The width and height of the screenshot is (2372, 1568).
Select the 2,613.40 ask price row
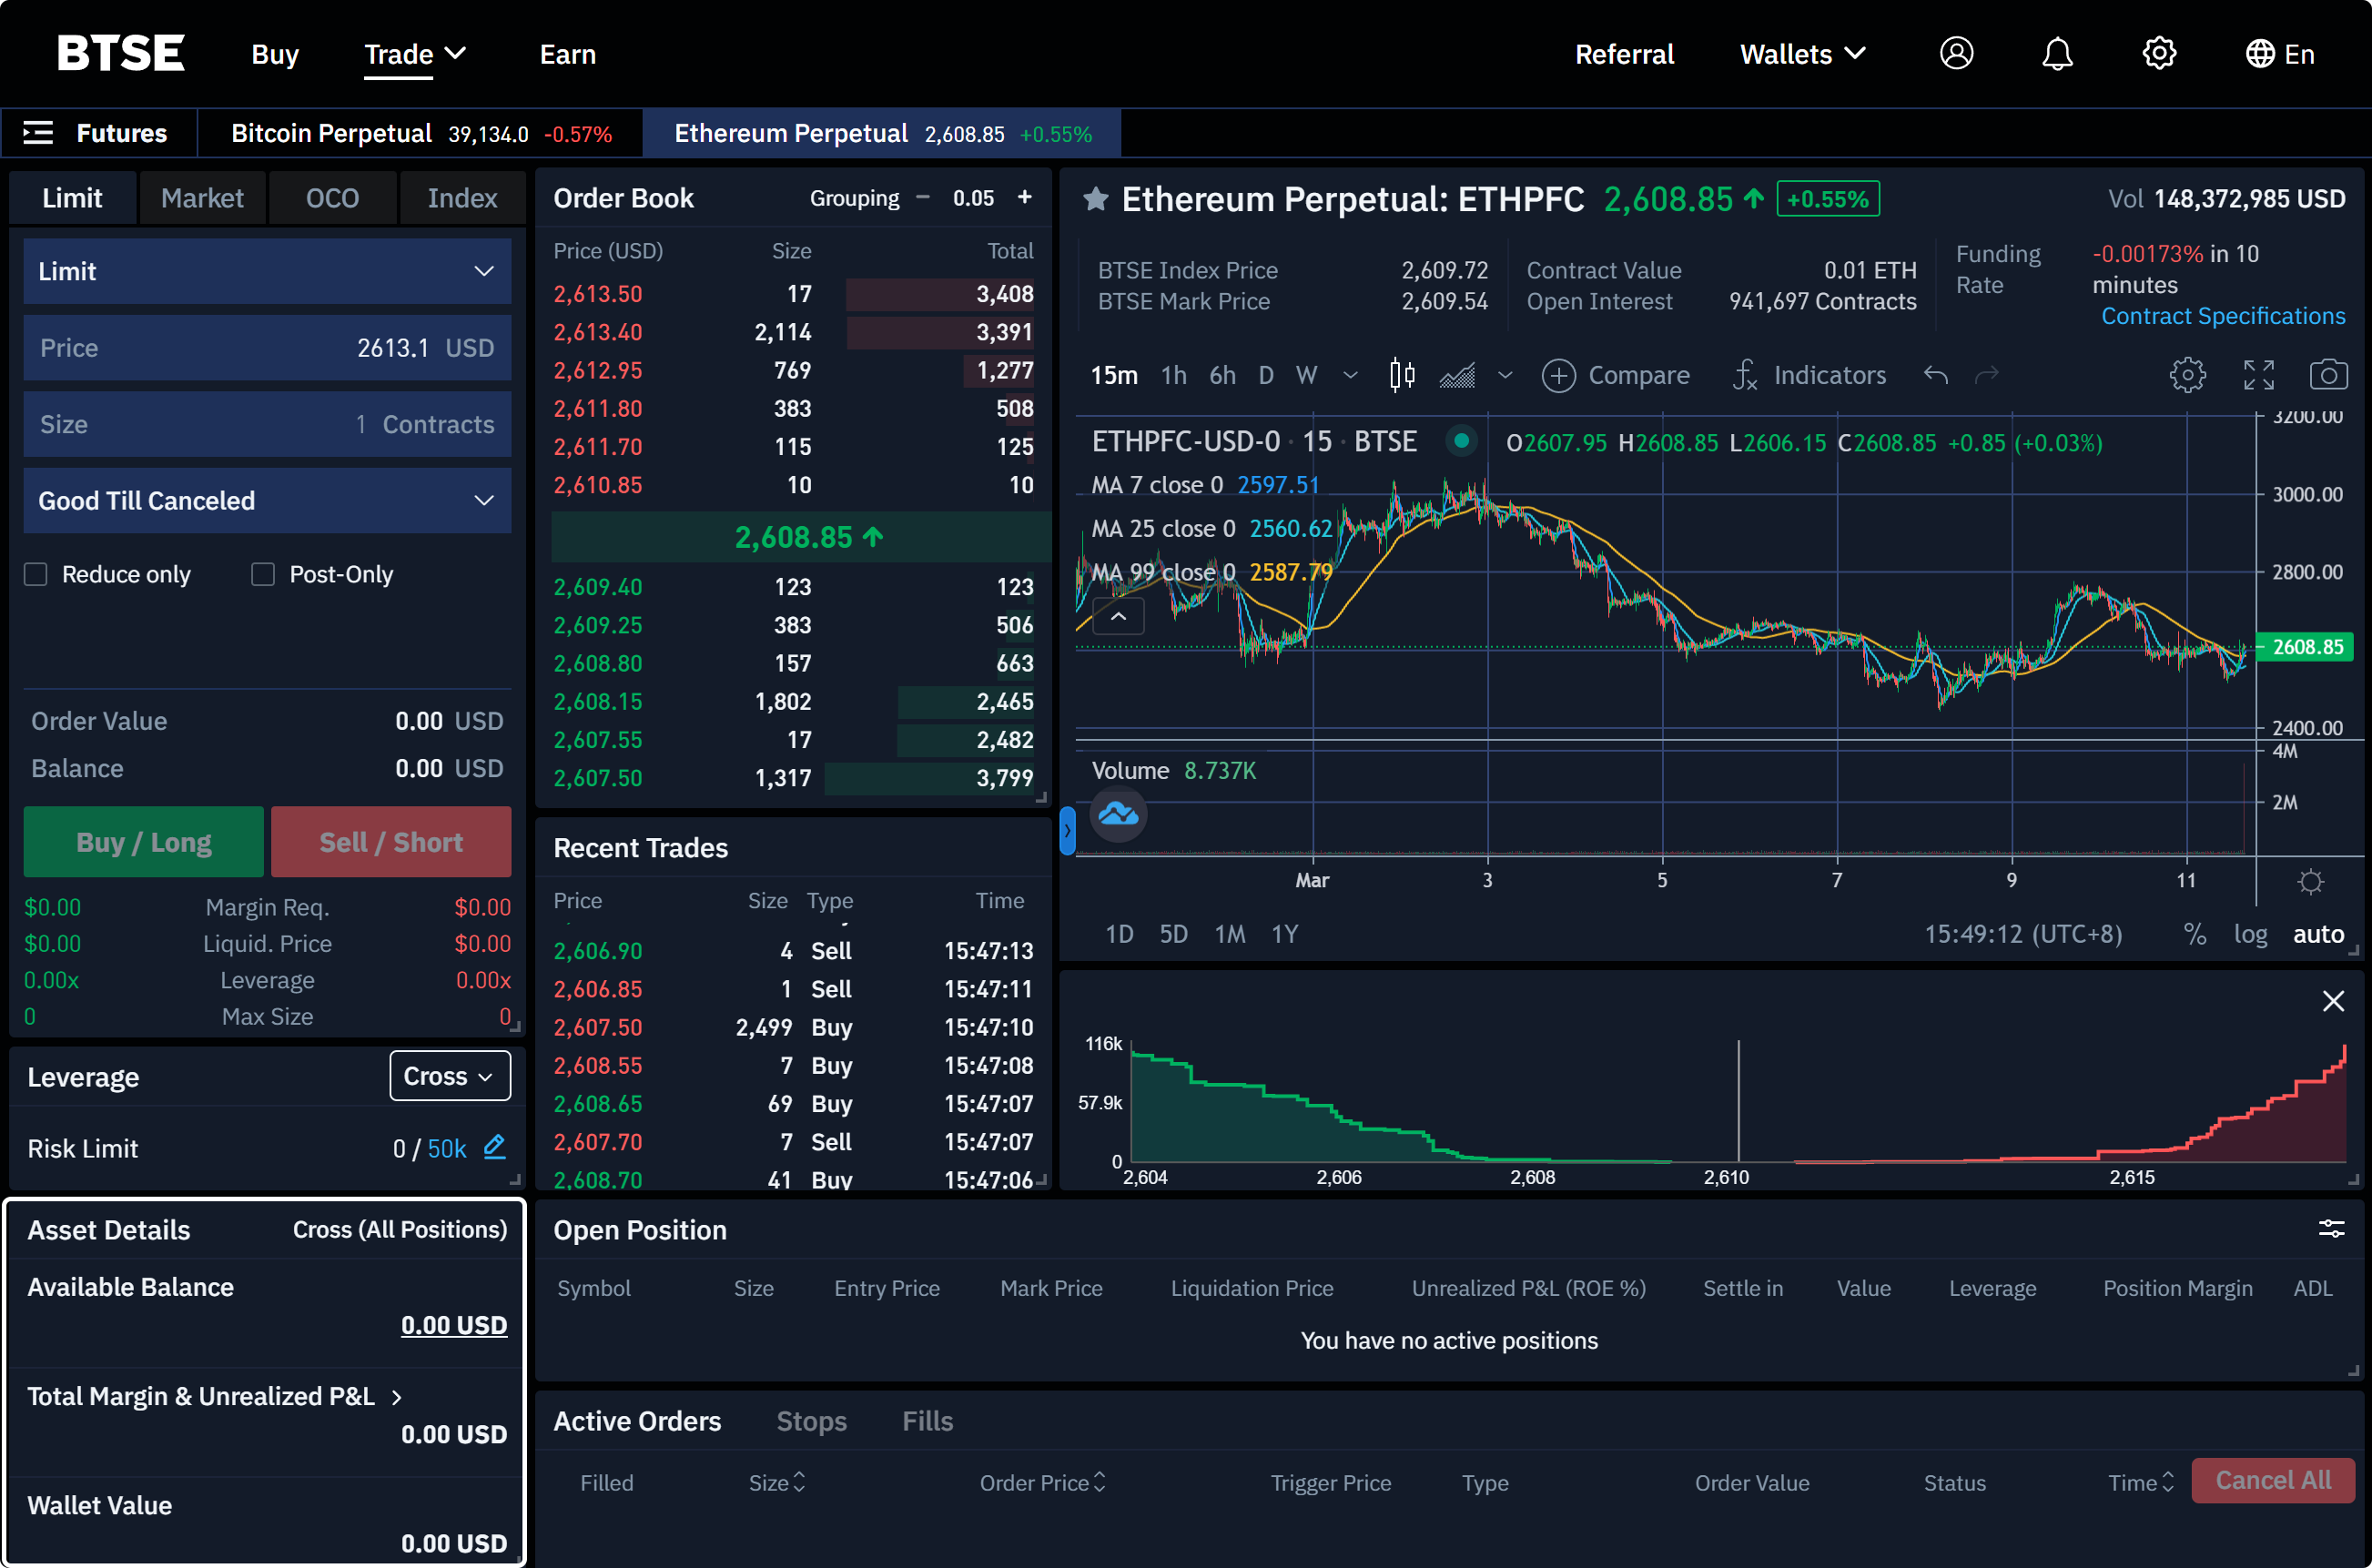point(793,332)
